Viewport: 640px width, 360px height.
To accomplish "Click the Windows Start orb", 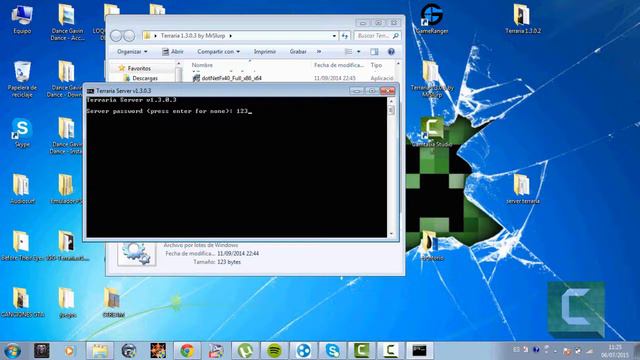I will (x=12, y=351).
